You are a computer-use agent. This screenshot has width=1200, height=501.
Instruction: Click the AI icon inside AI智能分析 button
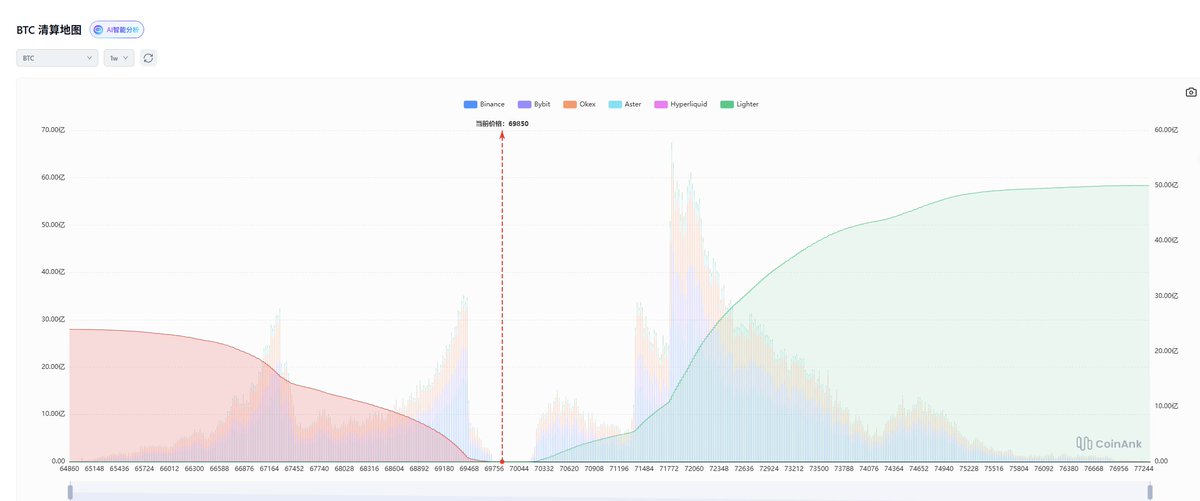tap(100, 30)
